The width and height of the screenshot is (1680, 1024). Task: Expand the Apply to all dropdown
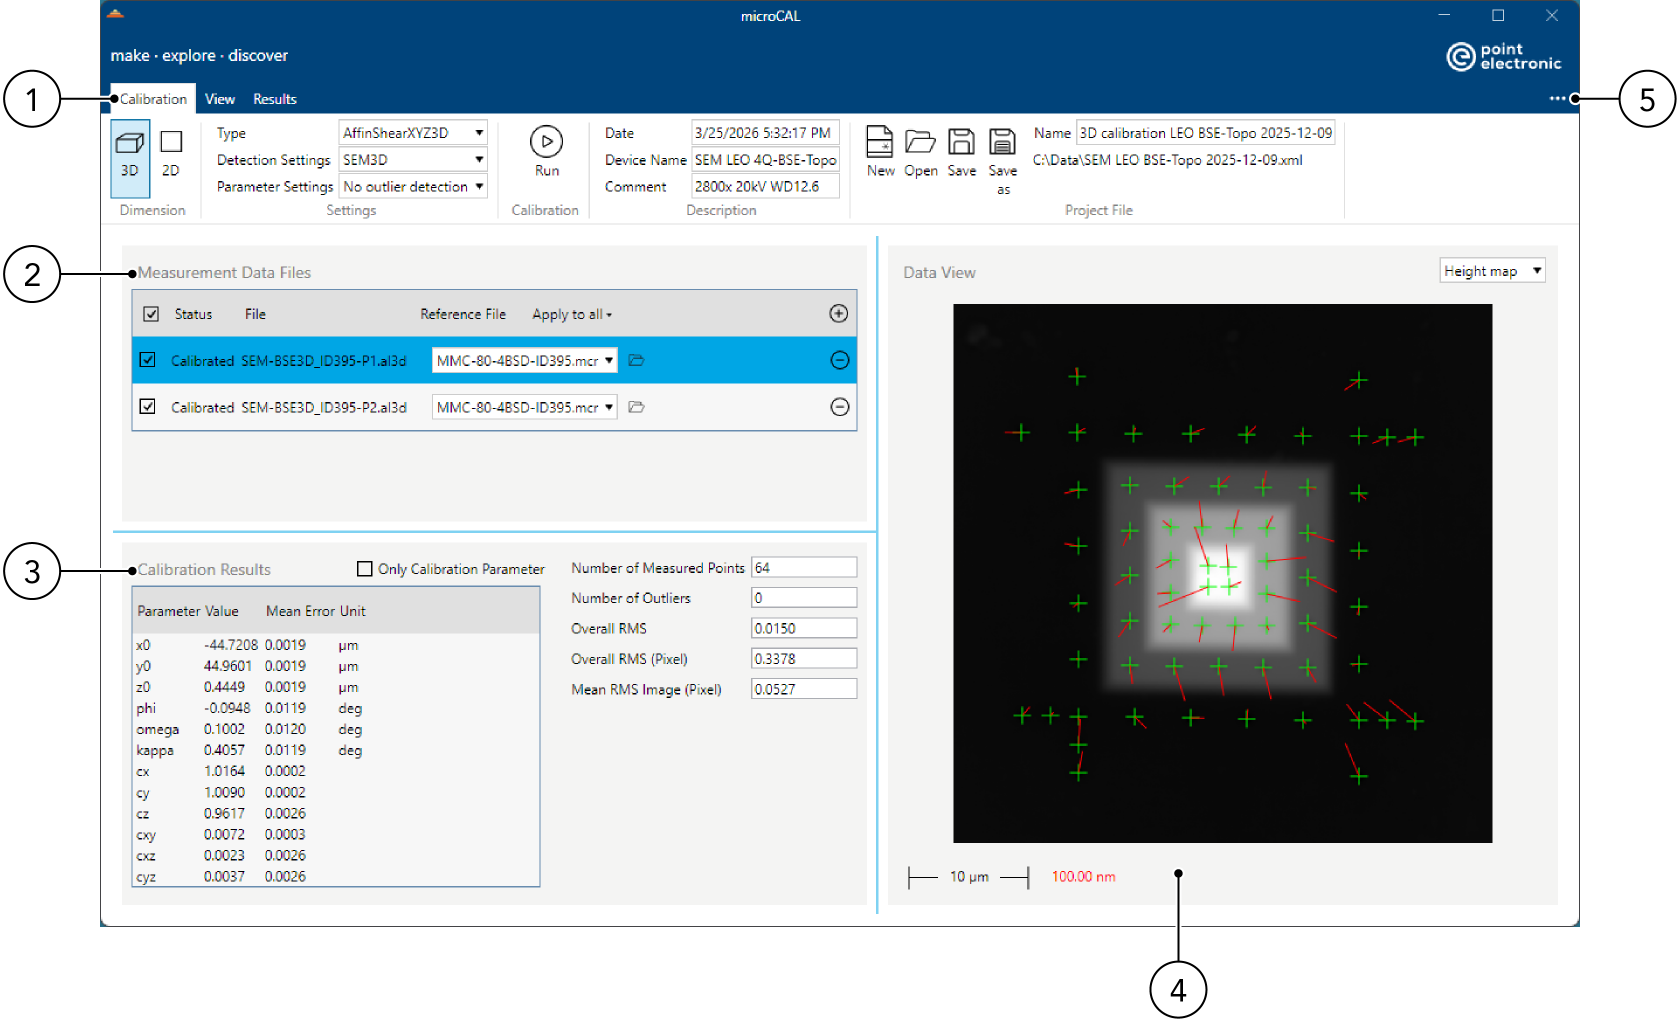(x=572, y=314)
